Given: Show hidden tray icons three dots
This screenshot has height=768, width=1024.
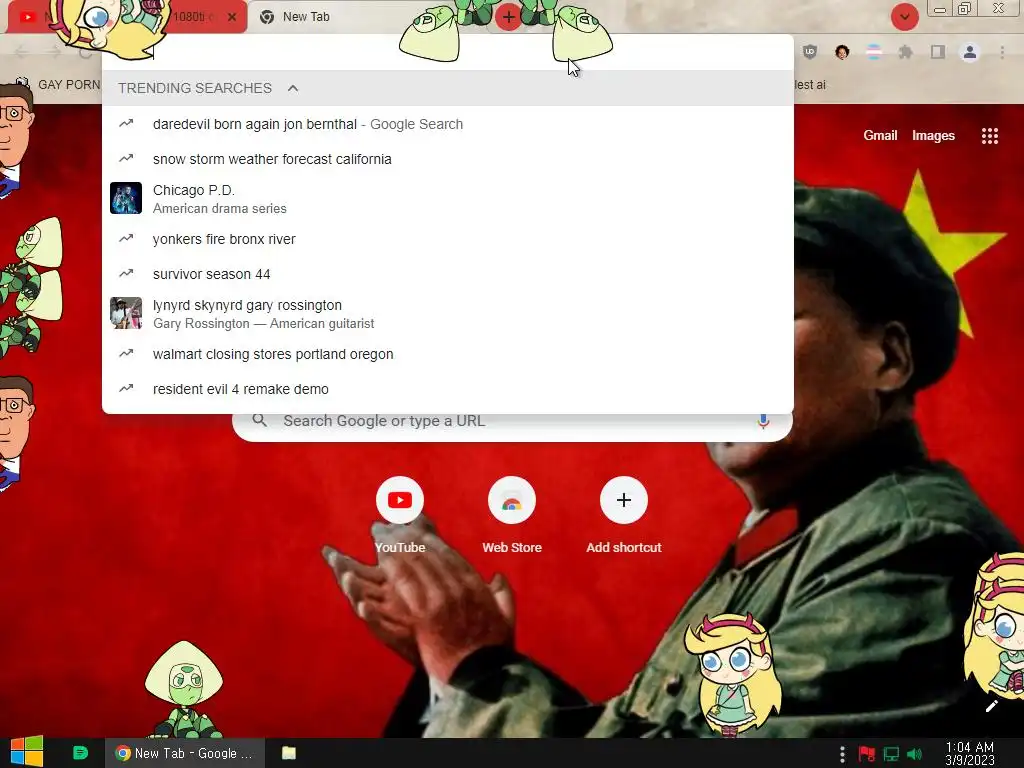Looking at the screenshot, I should tap(842, 754).
